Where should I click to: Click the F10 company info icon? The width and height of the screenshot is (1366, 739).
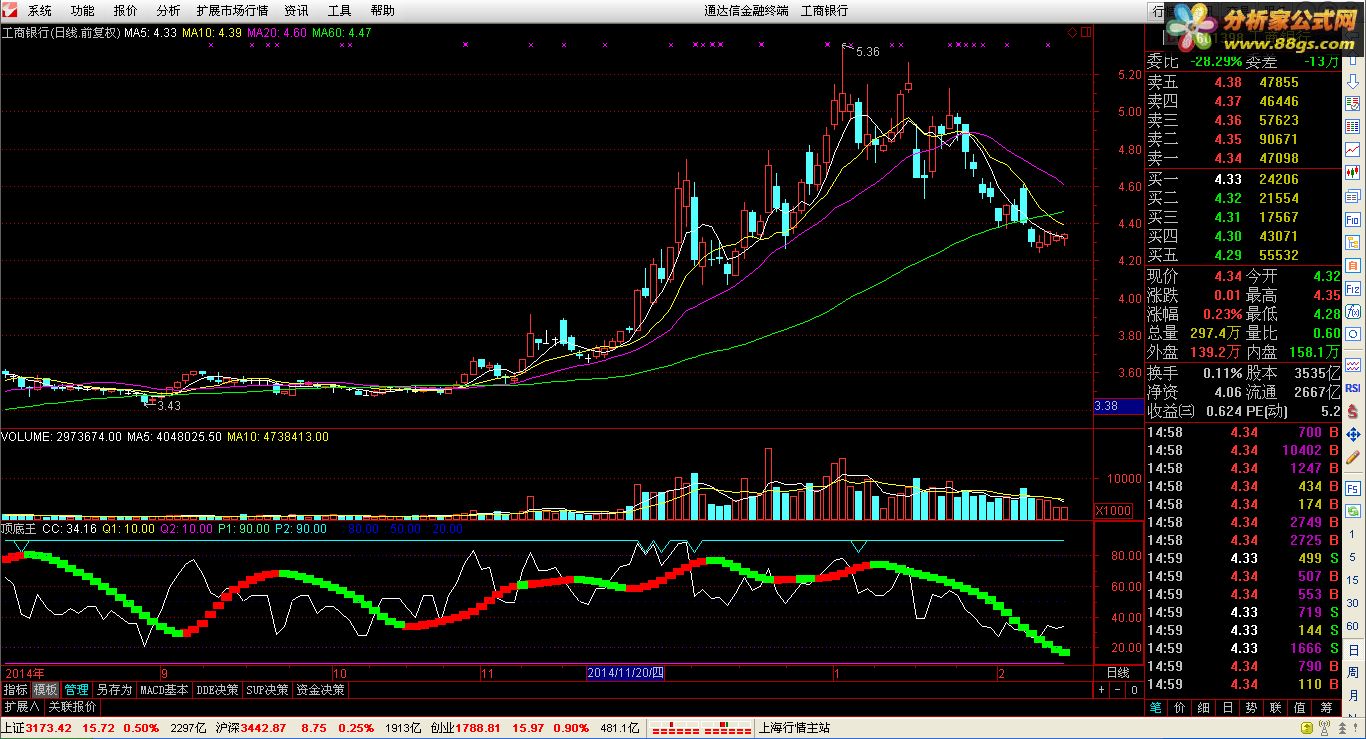click(1352, 220)
